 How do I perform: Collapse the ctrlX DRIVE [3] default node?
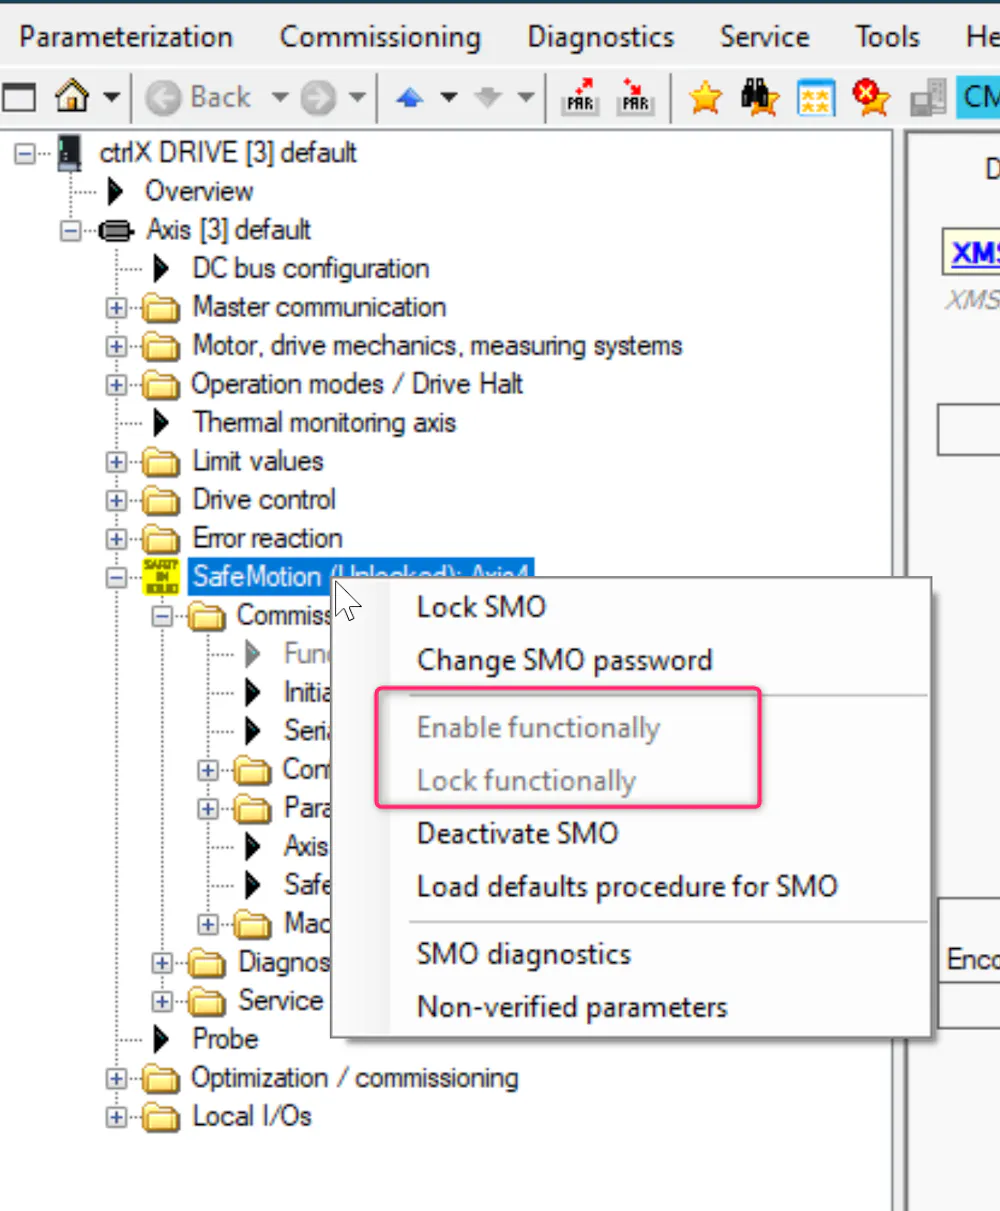pos(23,154)
